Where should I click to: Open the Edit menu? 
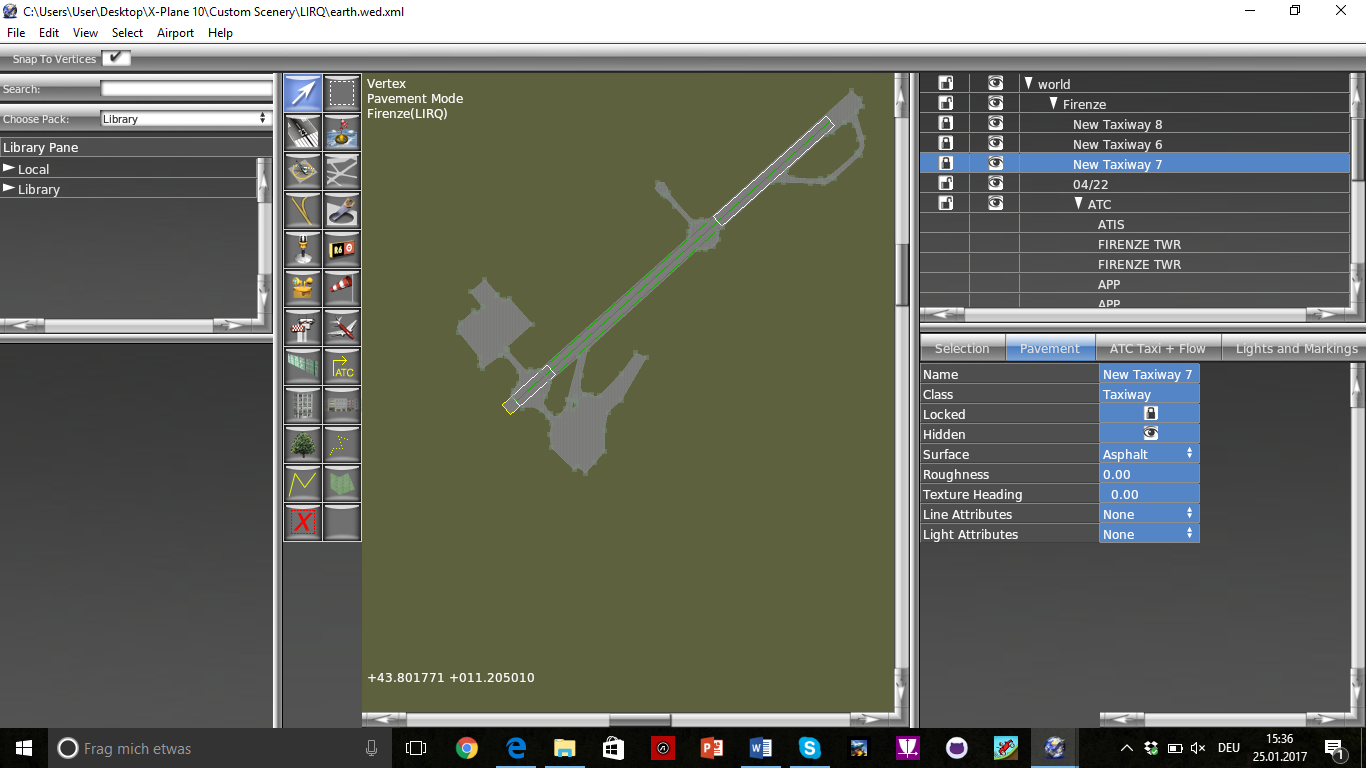[x=49, y=33]
